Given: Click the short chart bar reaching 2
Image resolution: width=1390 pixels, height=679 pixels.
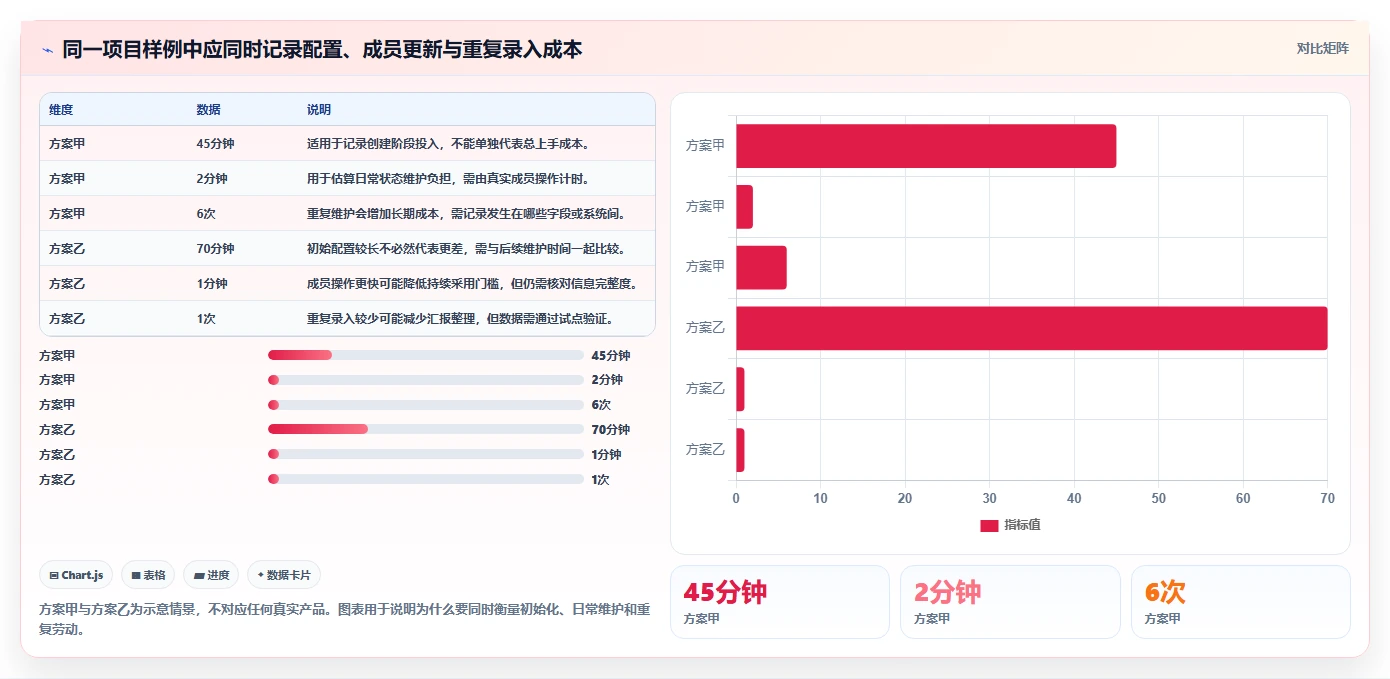Looking at the screenshot, I should tap(744, 206).
